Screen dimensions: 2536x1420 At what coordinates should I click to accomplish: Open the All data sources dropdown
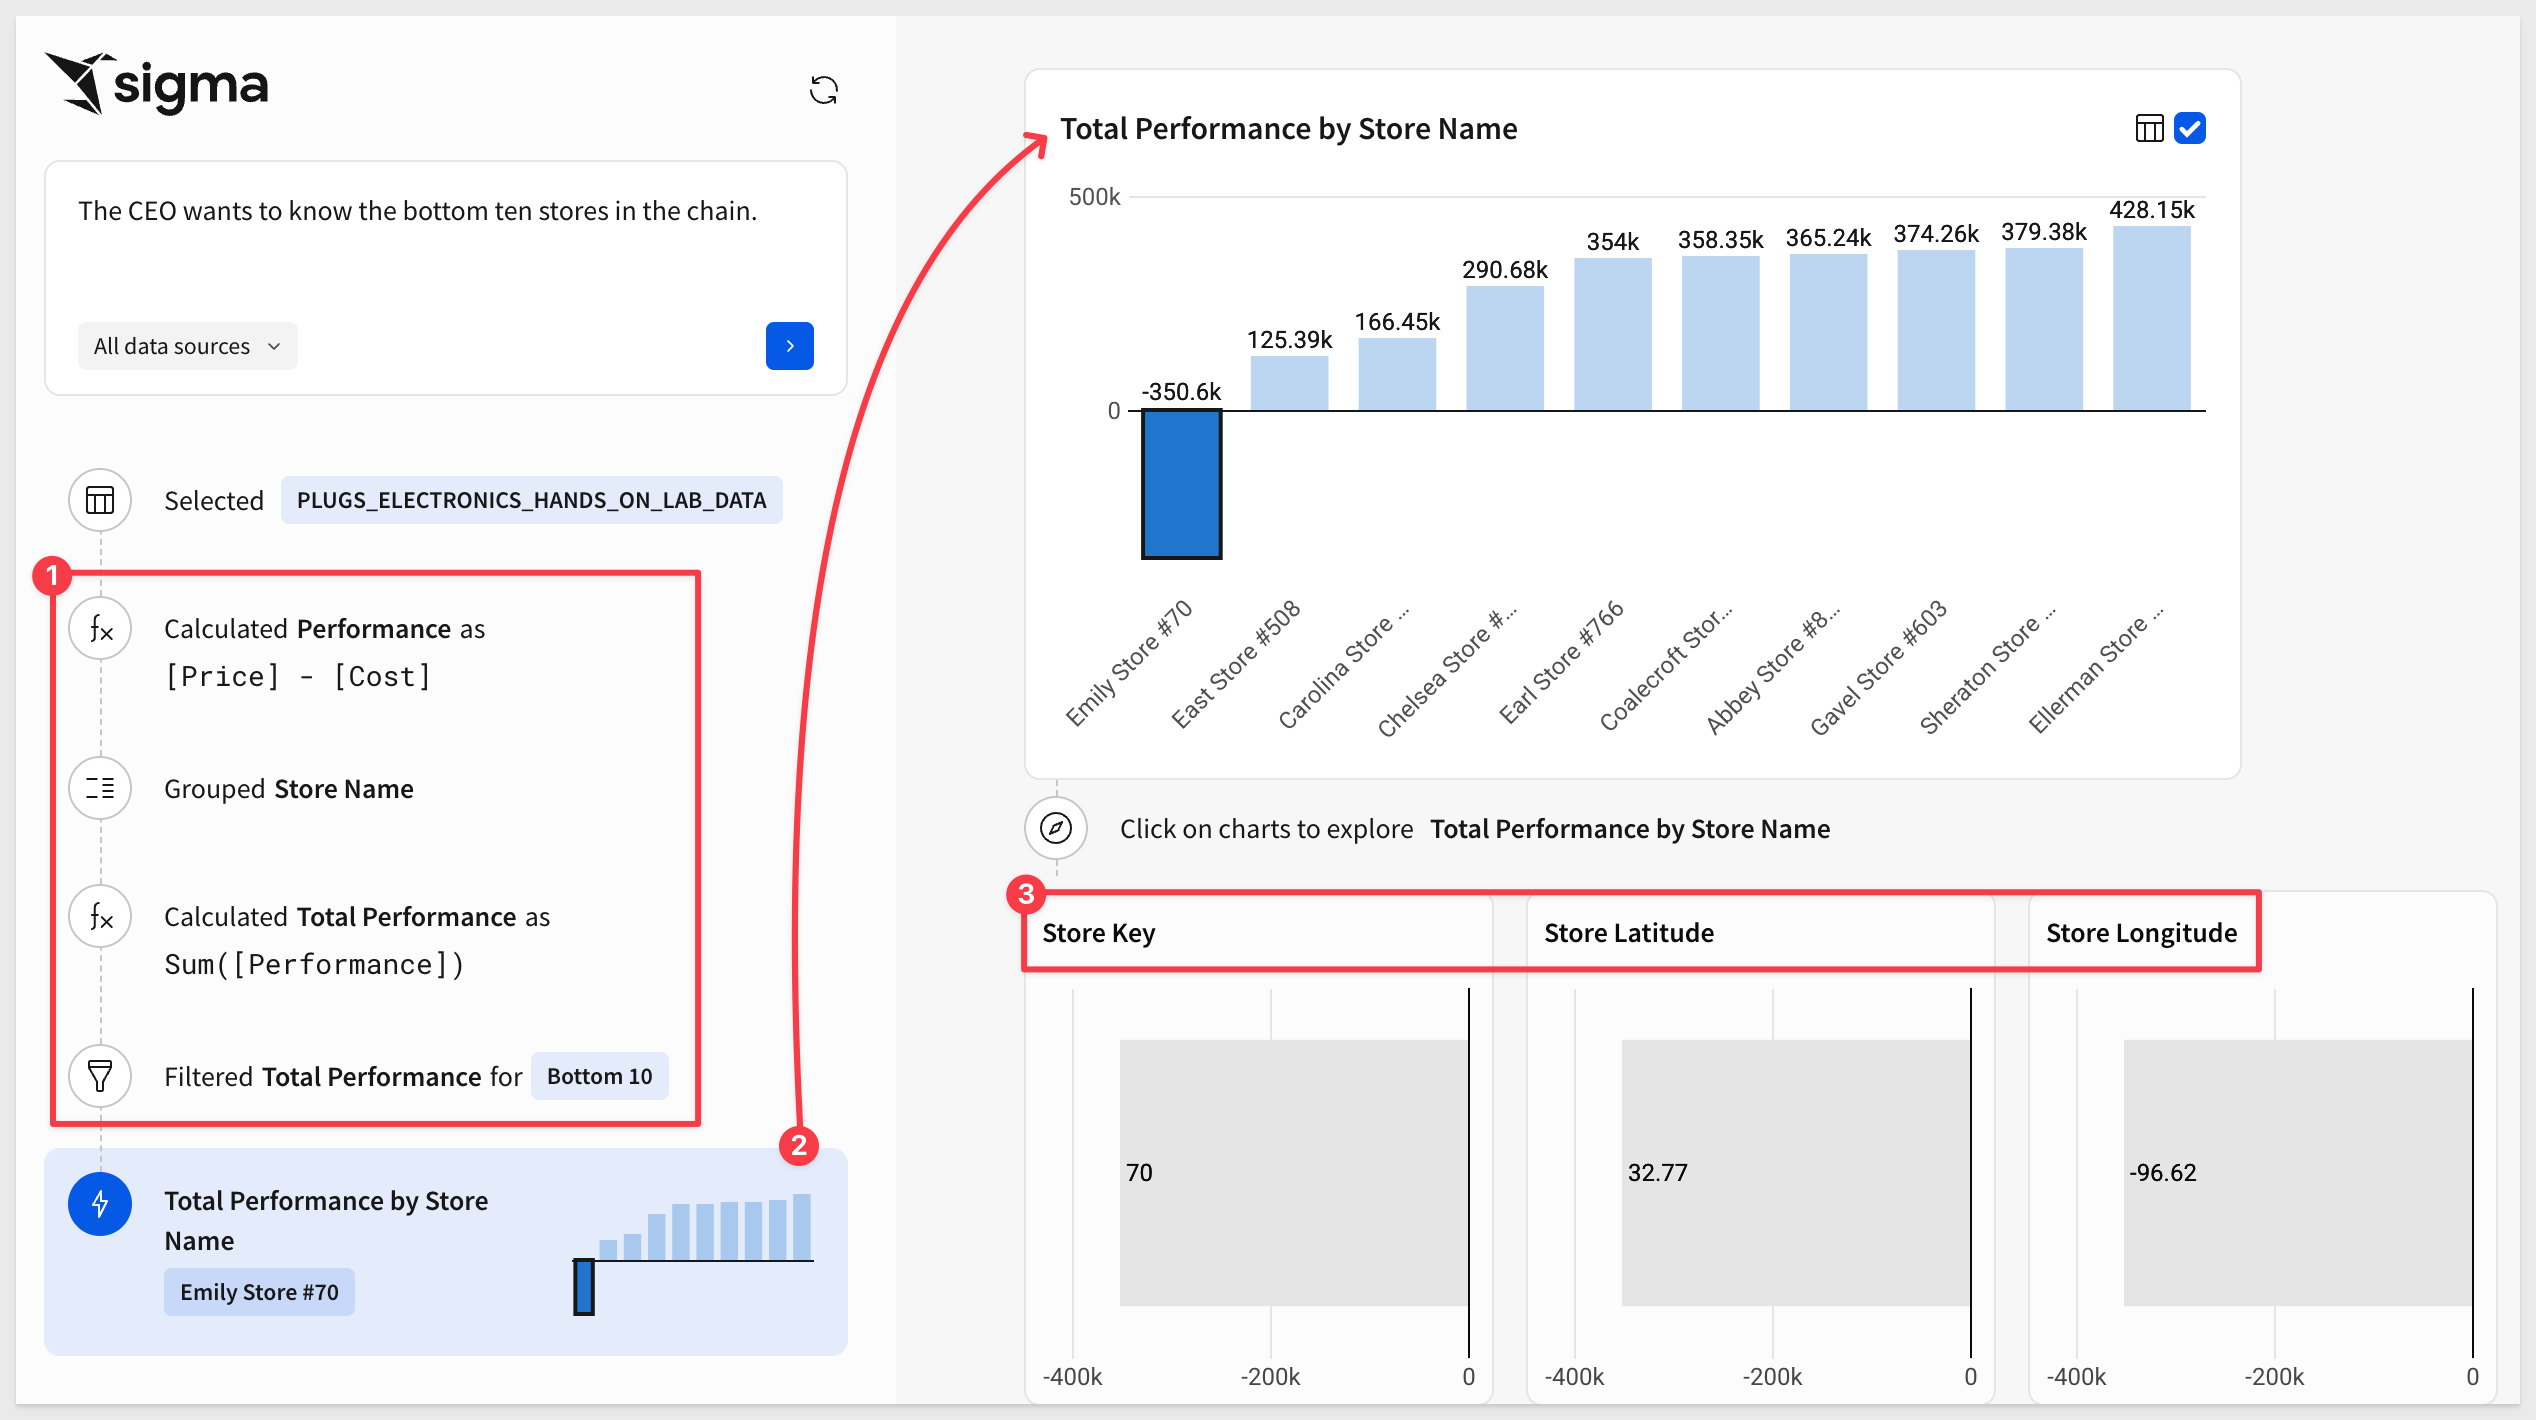click(x=187, y=346)
